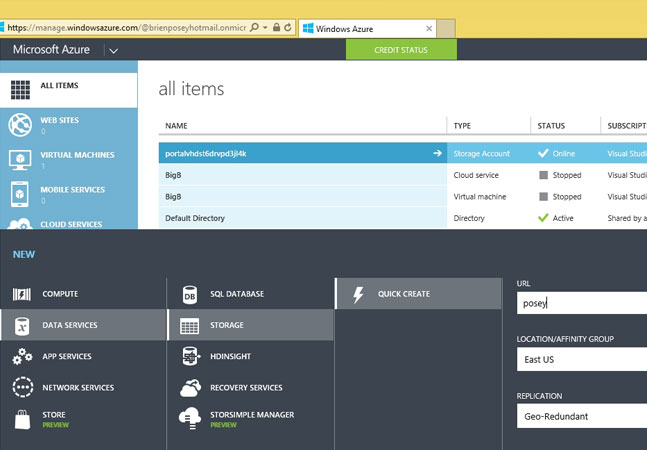
Task: Open the Location/Affinity Group dropdown
Action: [582, 359]
